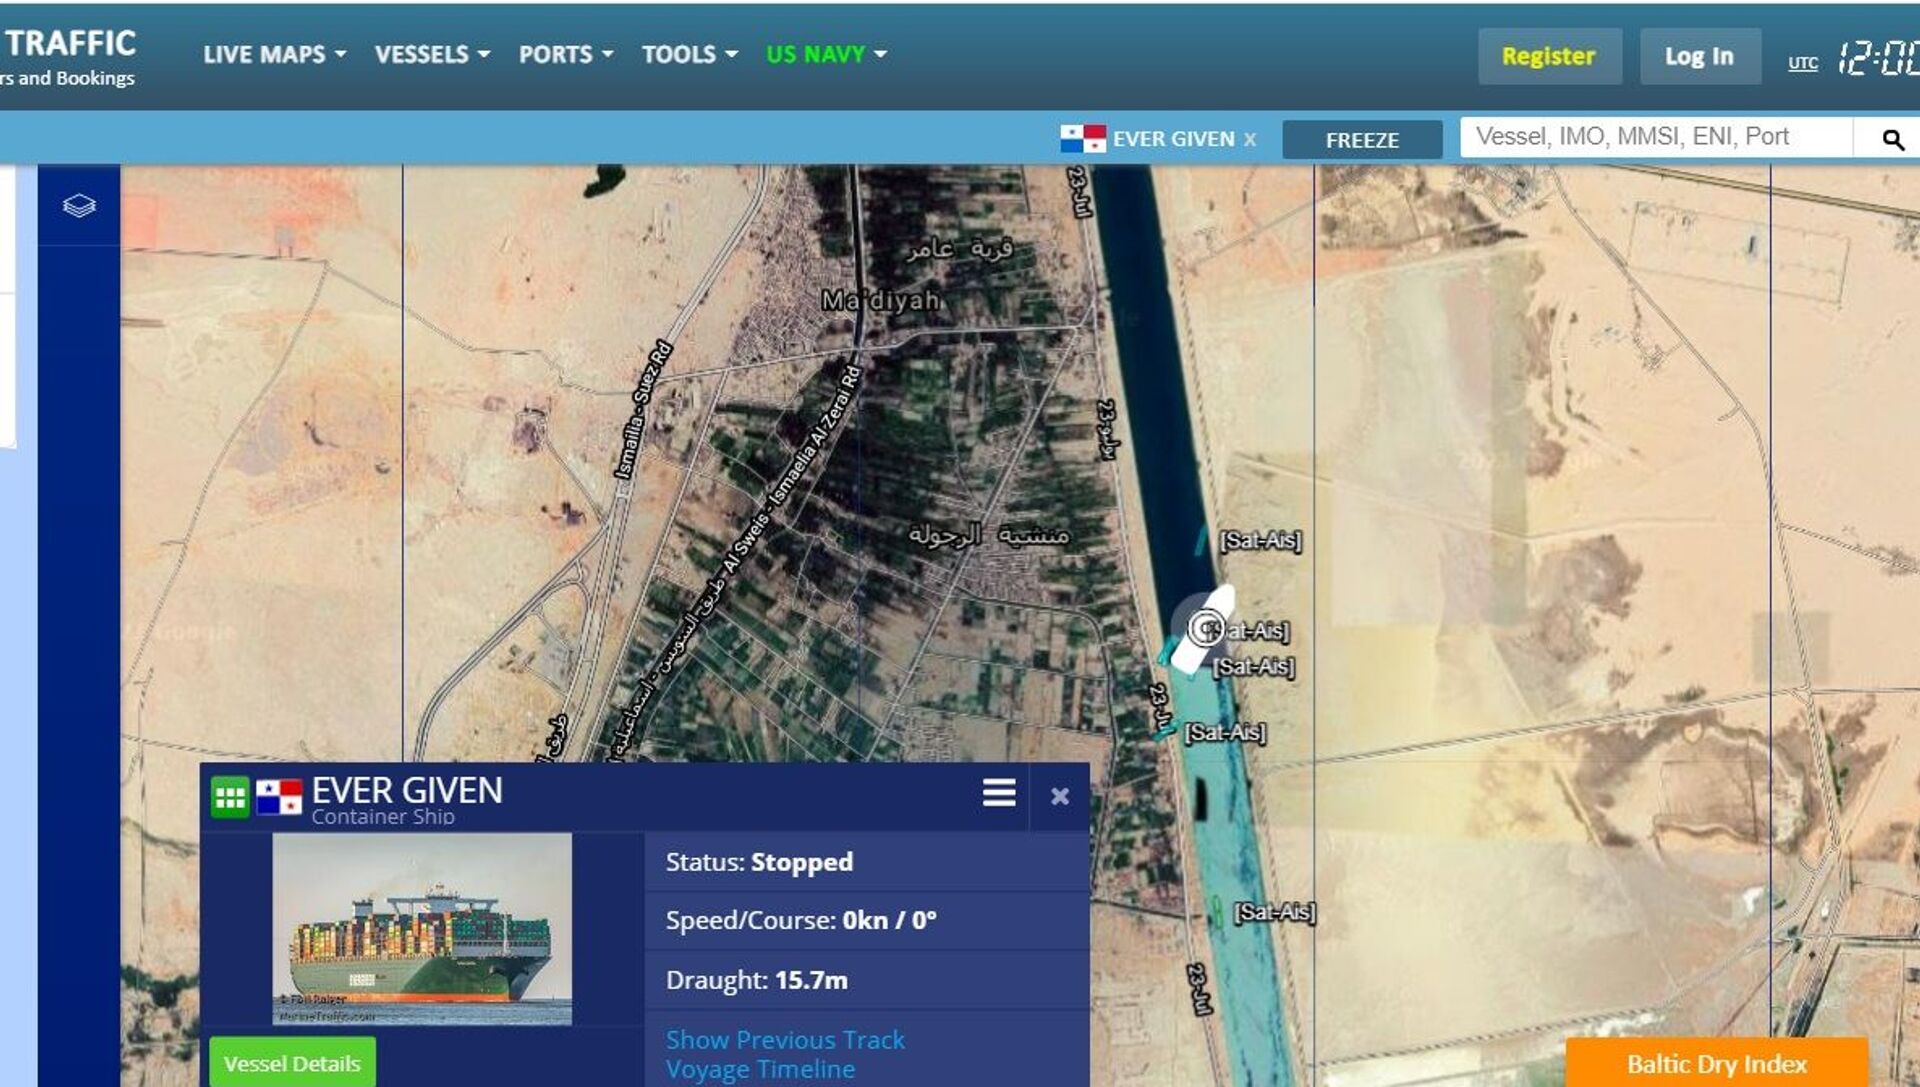
Task: Open the Show Previous Track link
Action: tap(785, 1039)
